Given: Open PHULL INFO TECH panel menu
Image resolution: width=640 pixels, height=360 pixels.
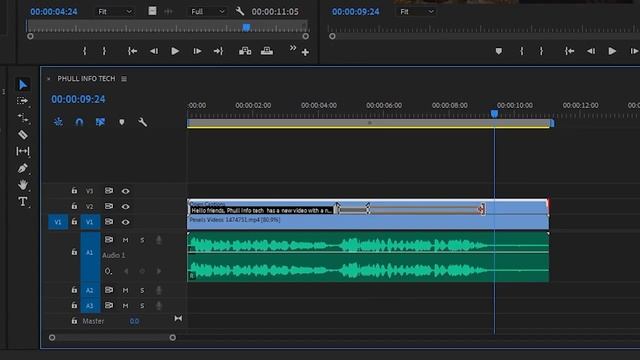Looking at the screenshot, I should click(x=124, y=79).
